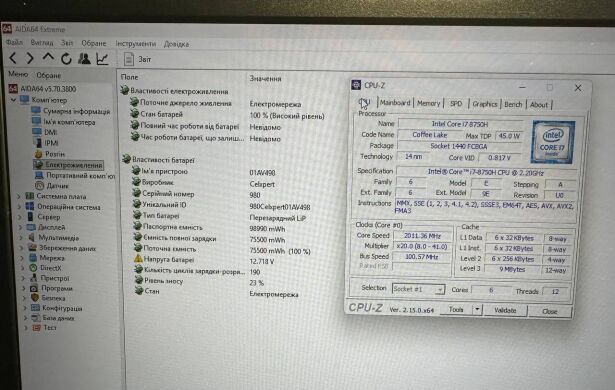This screenshot has width=615, height=390.
Task: Expand the Мережа tree node
Action: [x=23, y=258]
